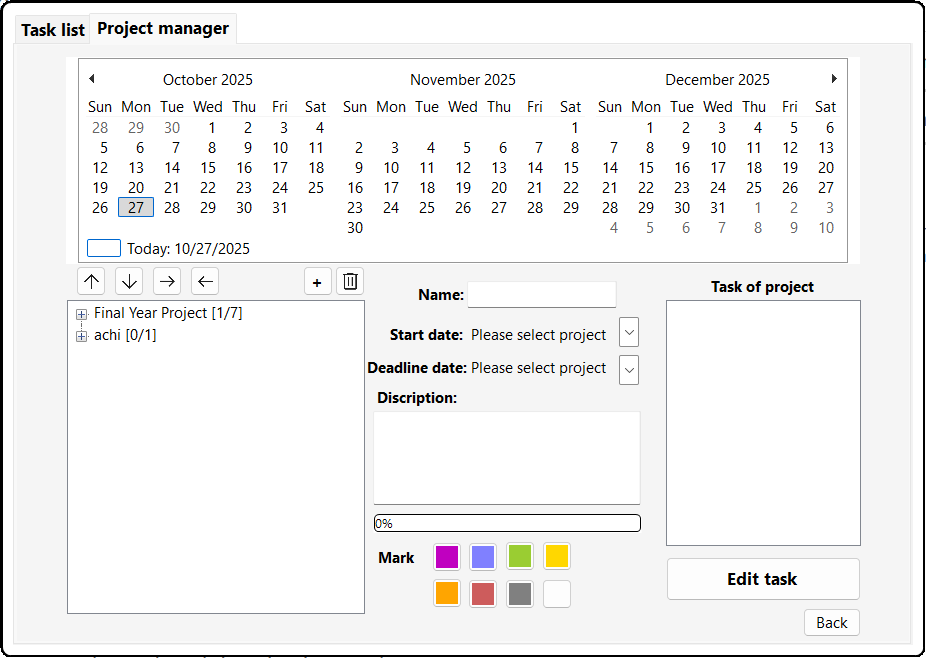926x658 pixels.
Task: Select December 6 in calendar
Action: (x=830, y=128)
